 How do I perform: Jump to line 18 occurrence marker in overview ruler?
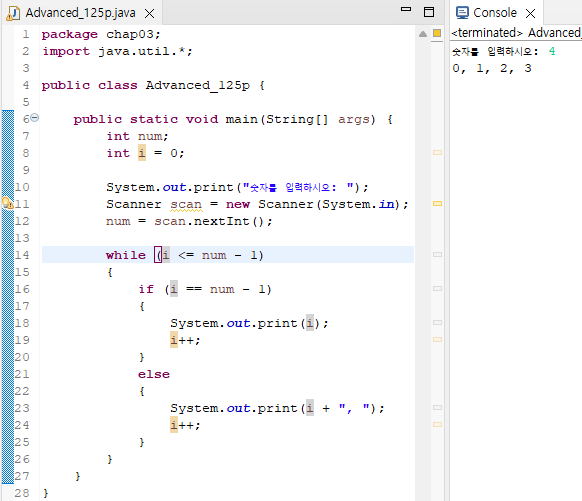(438, 322)
